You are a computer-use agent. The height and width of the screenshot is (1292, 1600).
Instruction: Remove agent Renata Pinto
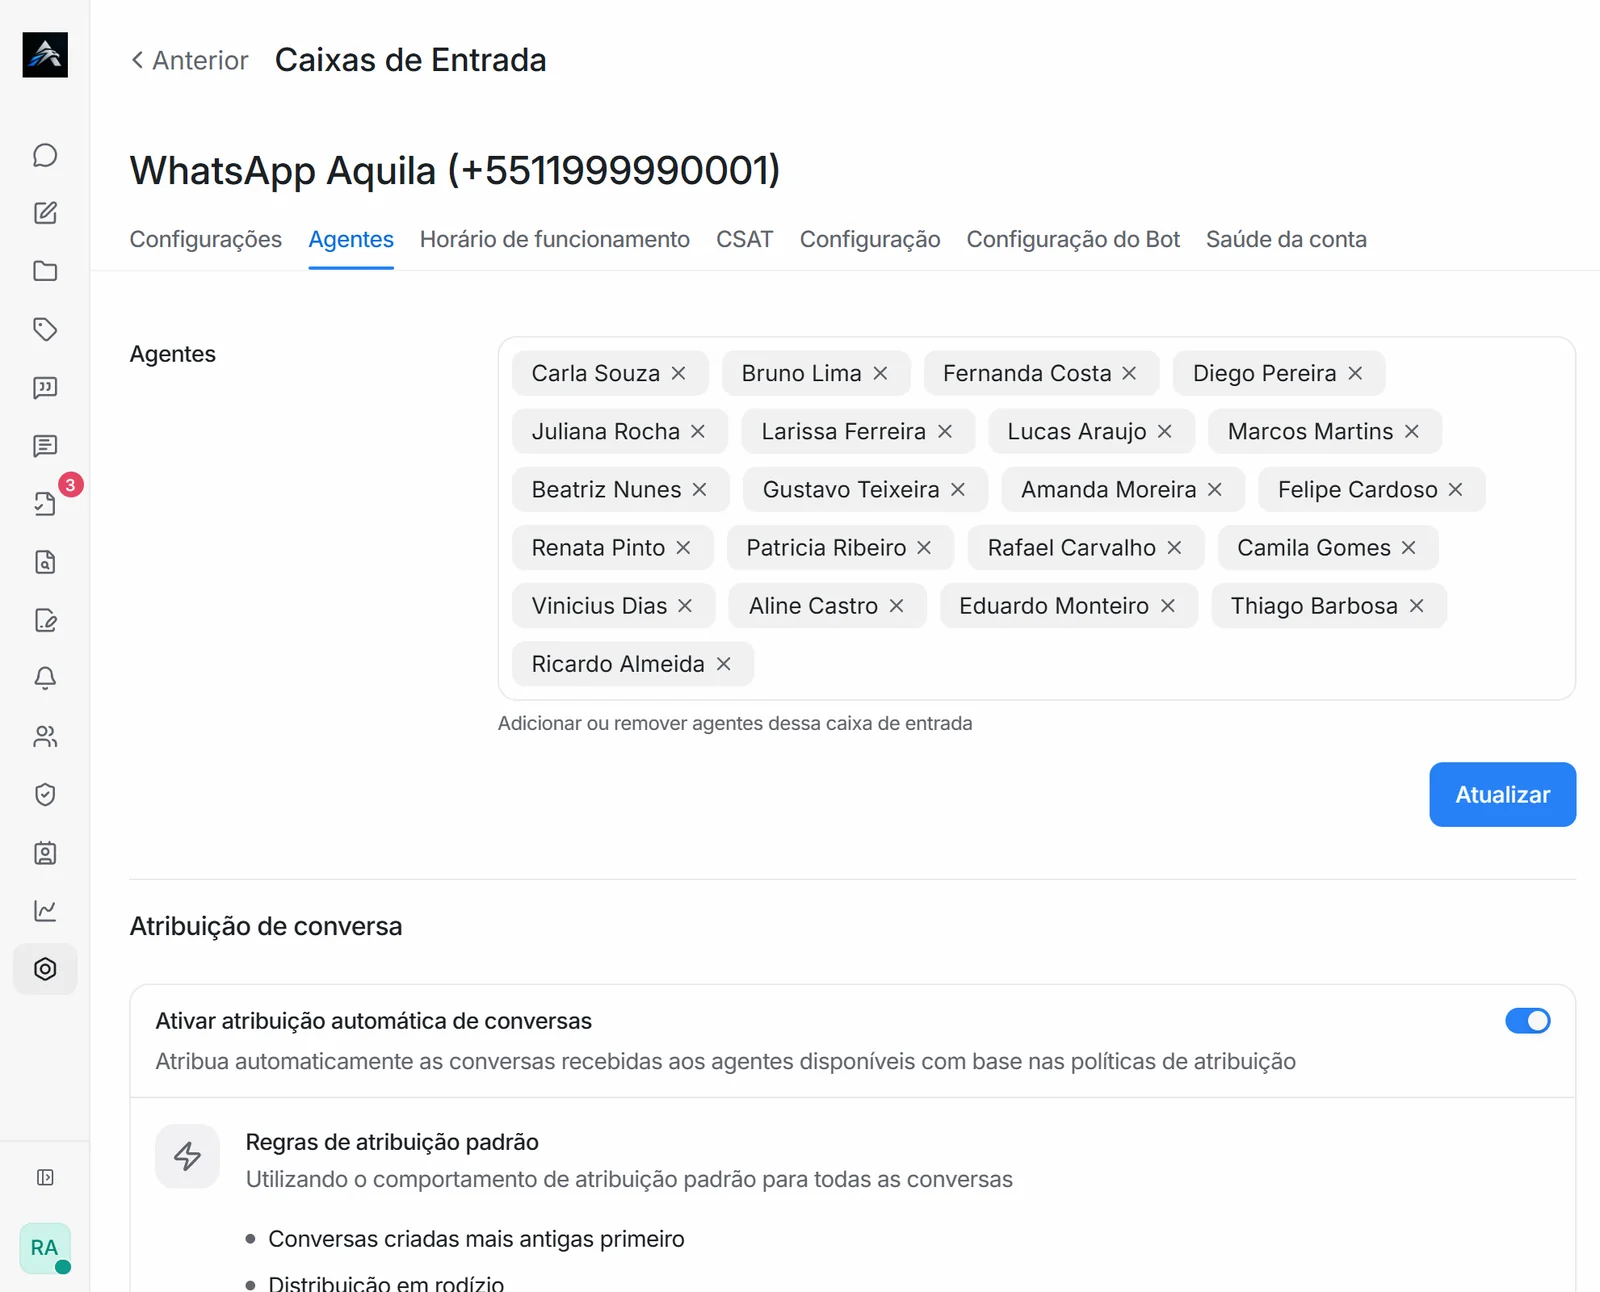coord(683,547)
